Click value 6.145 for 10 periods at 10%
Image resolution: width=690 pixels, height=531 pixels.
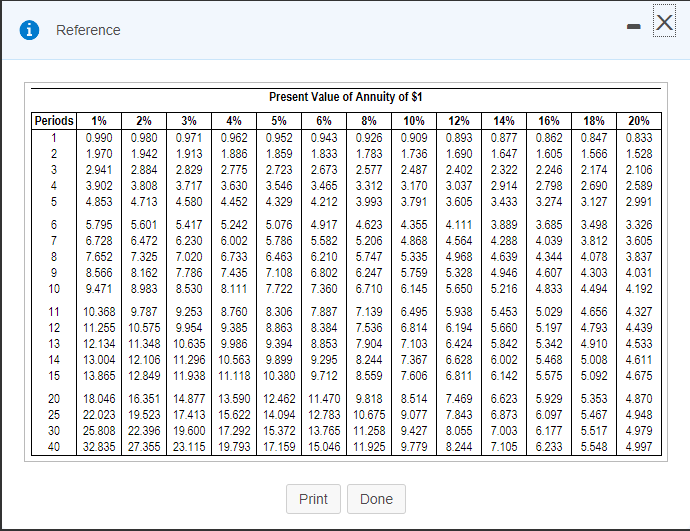414,289
